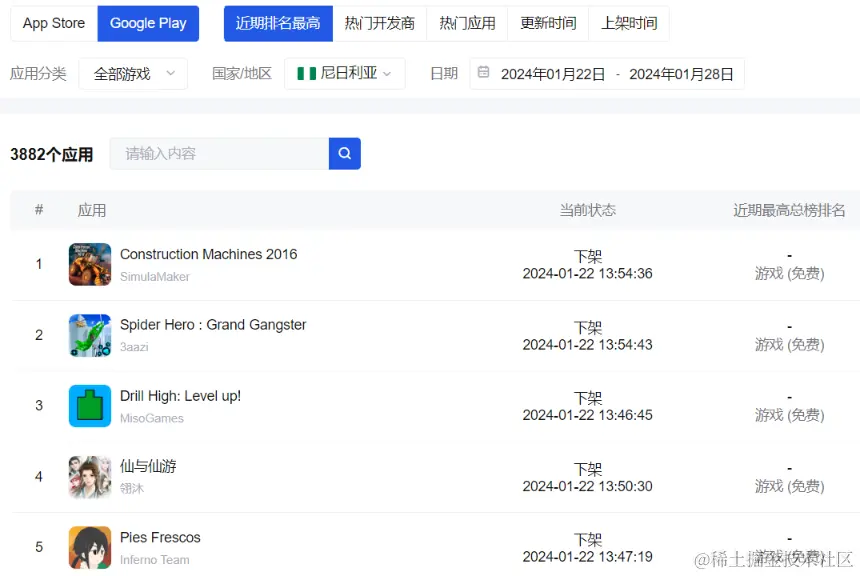Click the 近期最高总榜排名 column header
Image resolution: width=860 pixels, height=576 pixels.
click(789, 210)
